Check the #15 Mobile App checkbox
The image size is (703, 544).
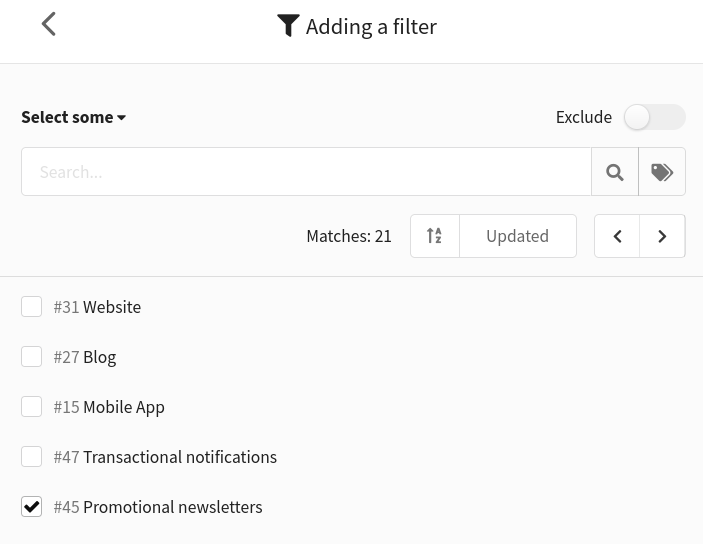[31, 406]
